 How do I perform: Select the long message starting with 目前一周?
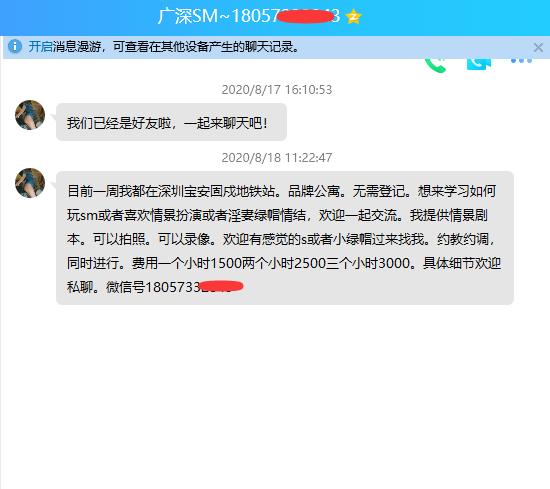pyautogui.click(x=285, y=238)
